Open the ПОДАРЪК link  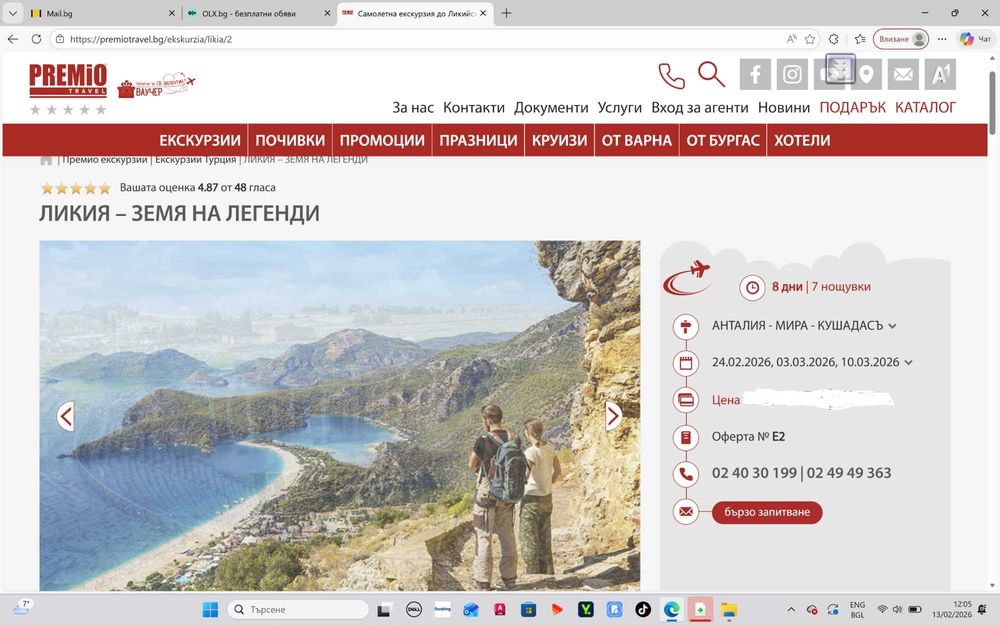pos(853,108)
